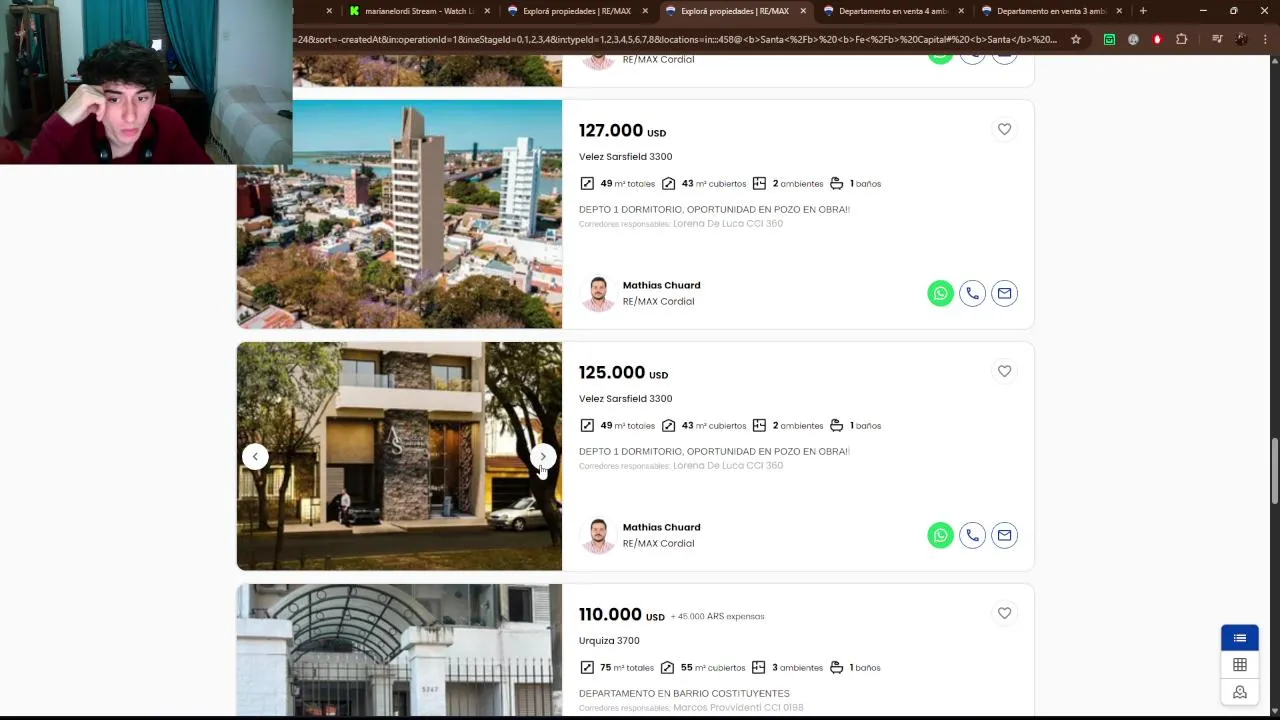Image resolution: width=1280 pixels, height=720 pixels.
Task: Agent photo on the 125.000 USD listing
Action: pos(598,535)
